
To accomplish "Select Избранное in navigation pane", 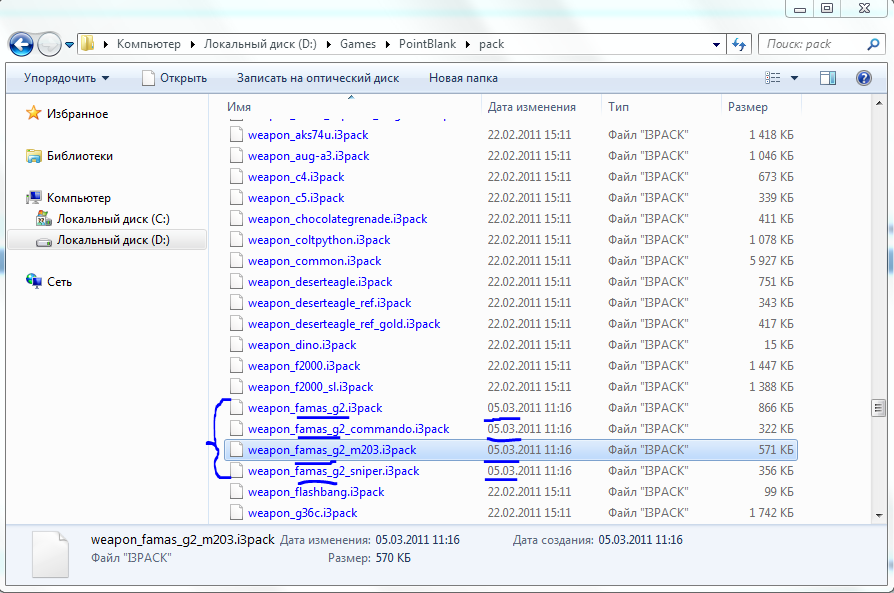I will pos(78,114).
